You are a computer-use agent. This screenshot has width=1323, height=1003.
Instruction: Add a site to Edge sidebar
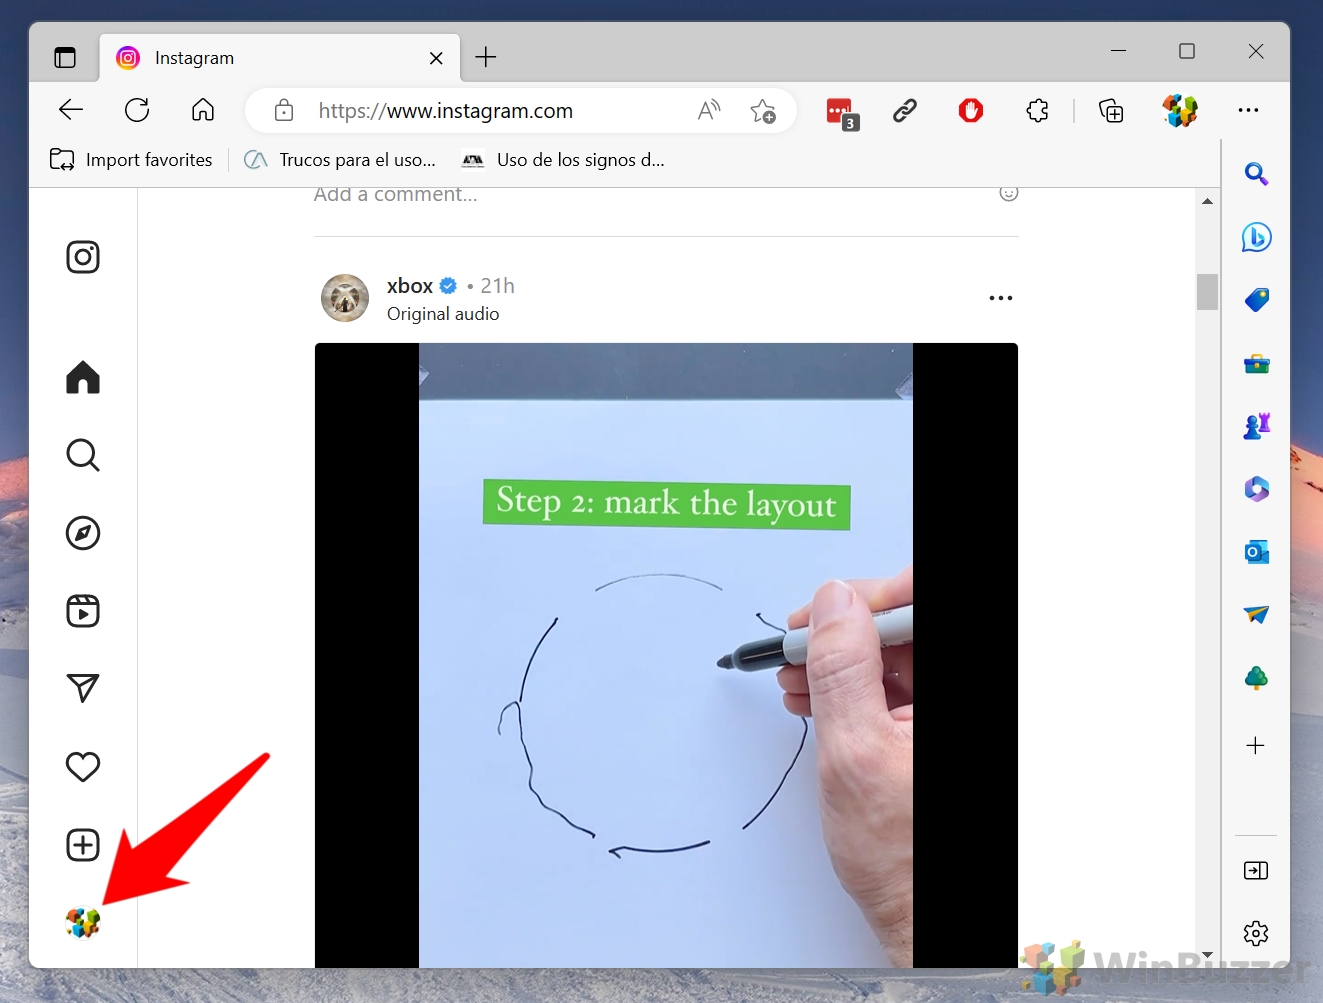(1256, 745)
